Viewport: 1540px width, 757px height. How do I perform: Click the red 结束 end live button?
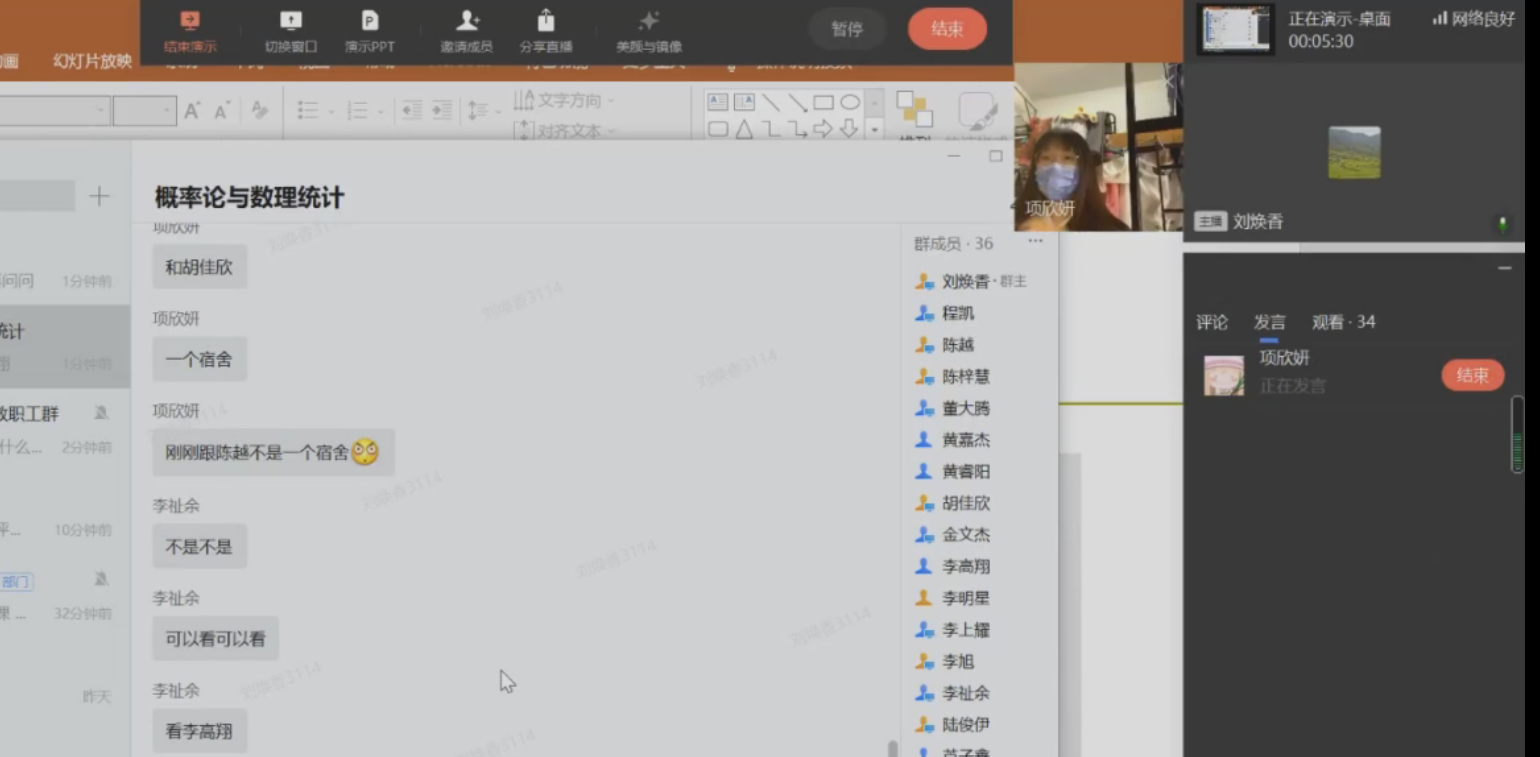[x=946, y=29]
